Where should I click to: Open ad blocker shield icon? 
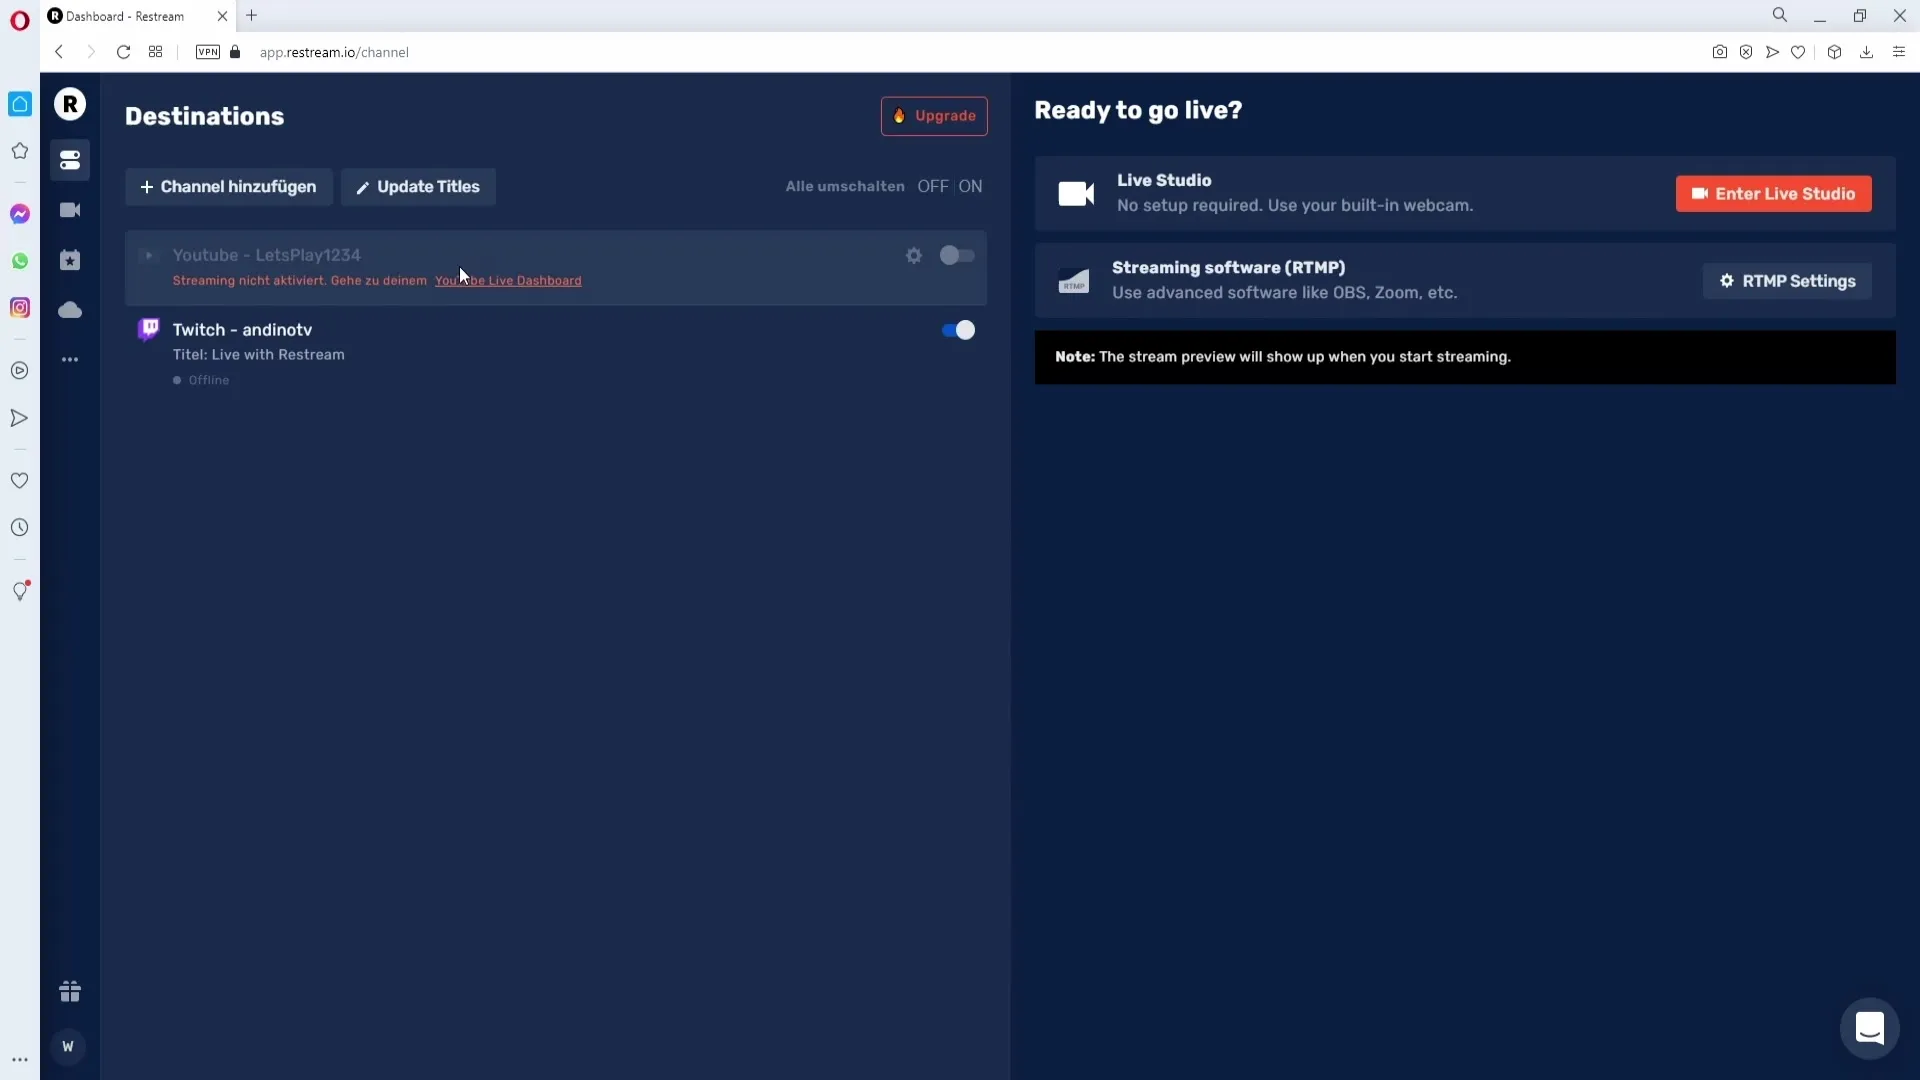tap(1746, 52)
